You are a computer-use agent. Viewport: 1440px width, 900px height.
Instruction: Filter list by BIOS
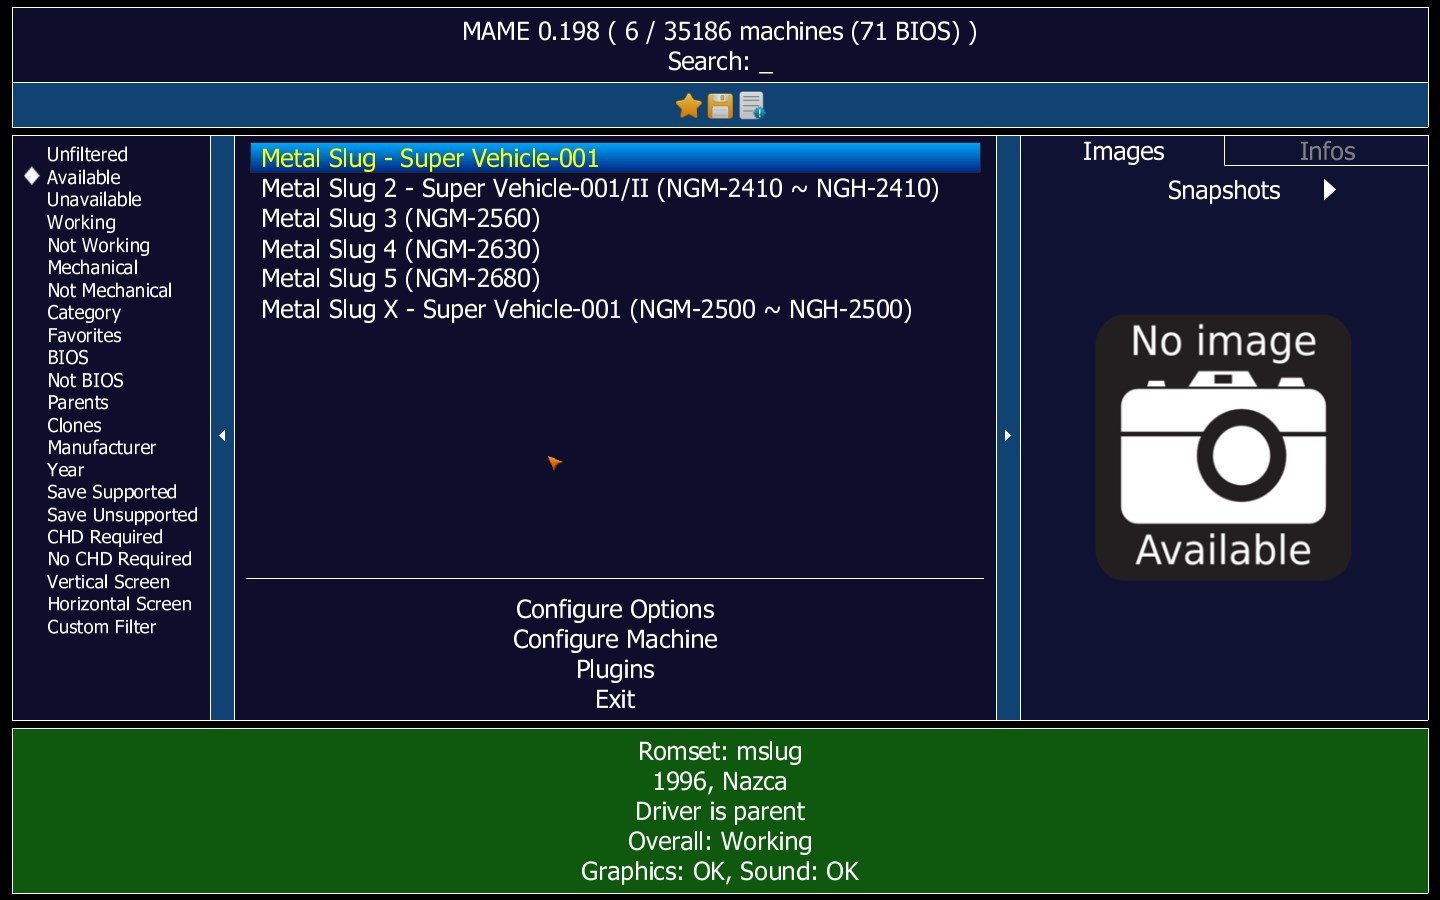click(x=68, y=357)
